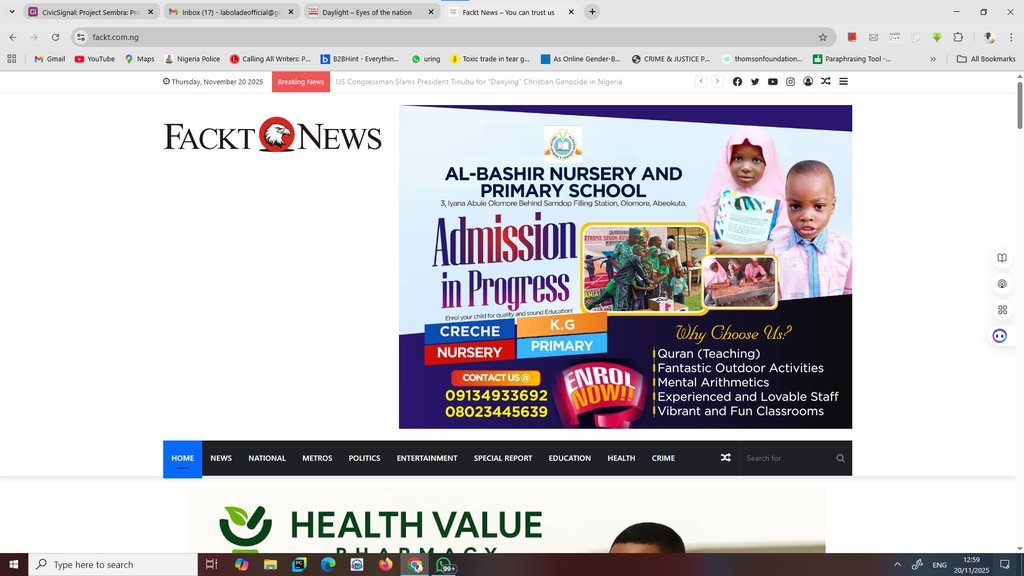This screenshot has width=1024, height=576.
Task: Click the Health Value Pharmacy banner
Action: [x=507, y=520]
